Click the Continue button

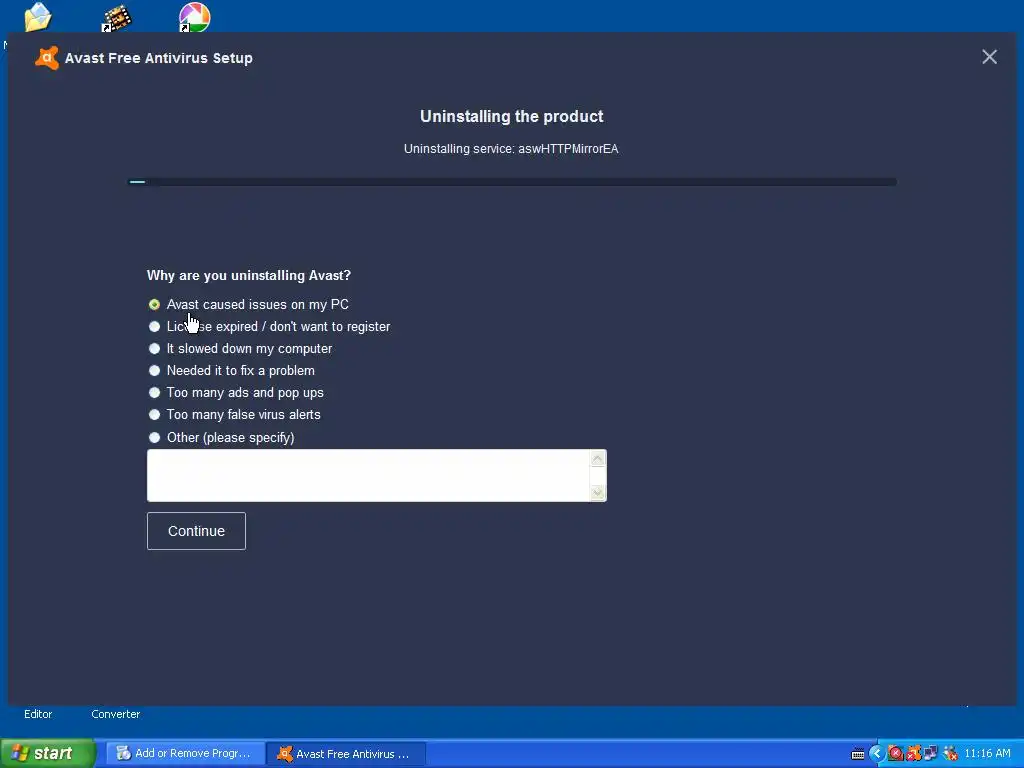[x=196, y=531]
